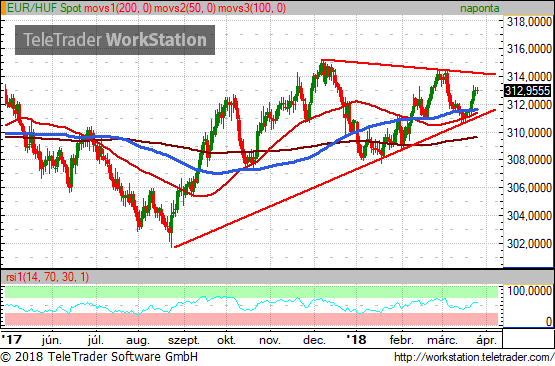The width and height of the screenshot is (555, 366).
Task: Click the okt. month label on time axis
Action: pos(226,340)
